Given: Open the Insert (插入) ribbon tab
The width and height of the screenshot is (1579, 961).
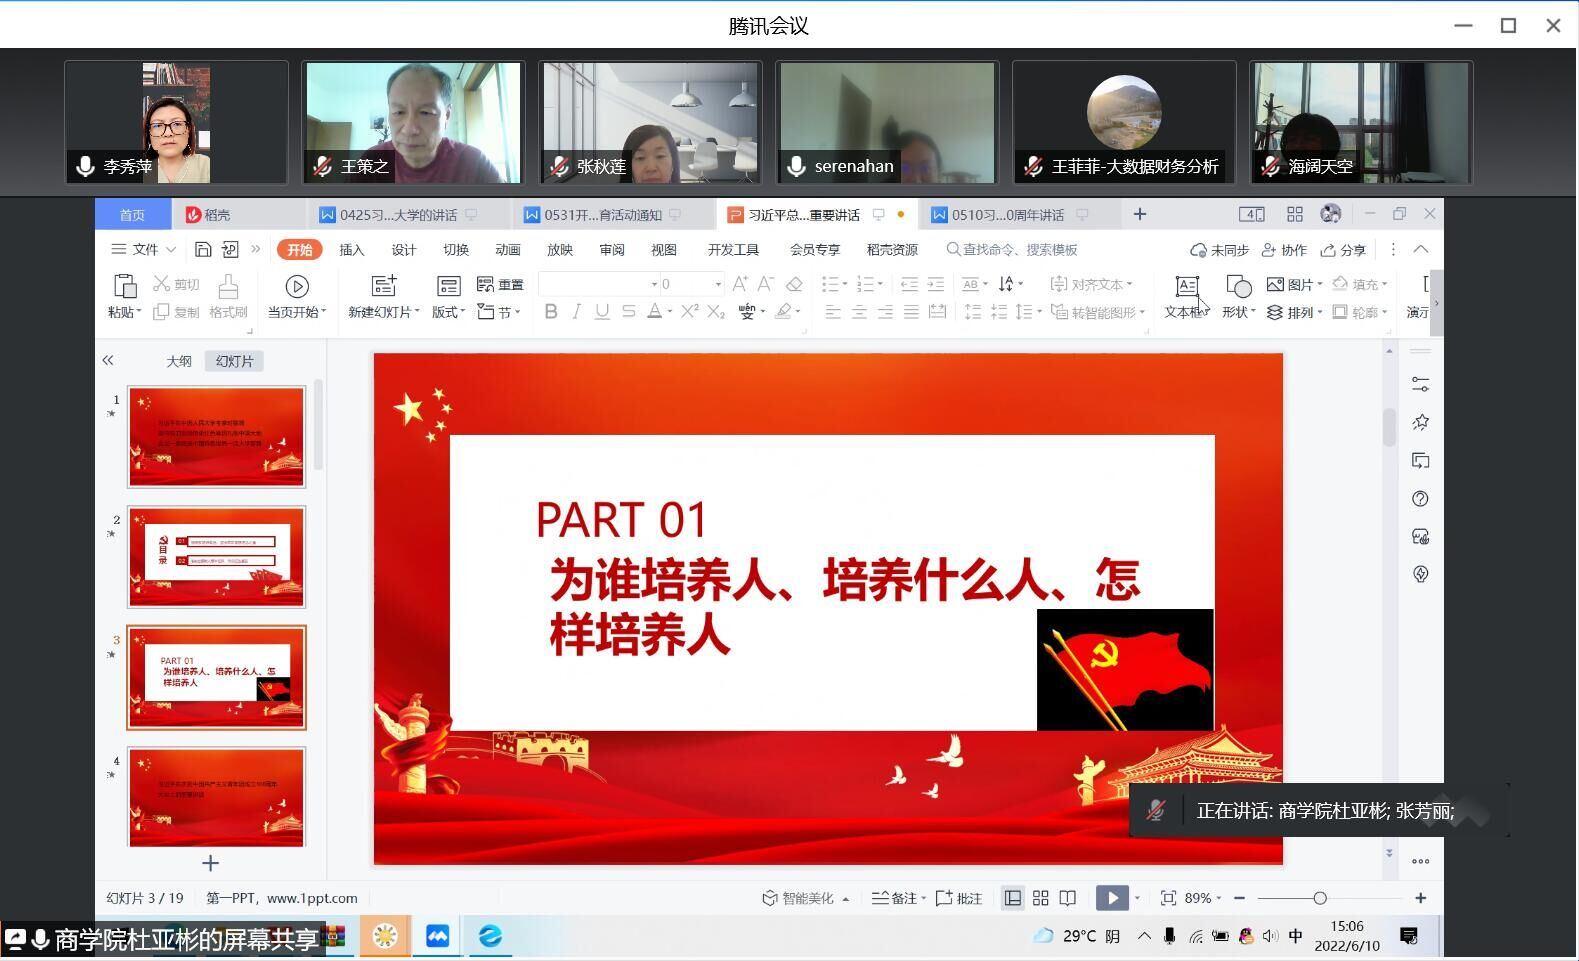Looking at the screenshot, I should [351, 250].
